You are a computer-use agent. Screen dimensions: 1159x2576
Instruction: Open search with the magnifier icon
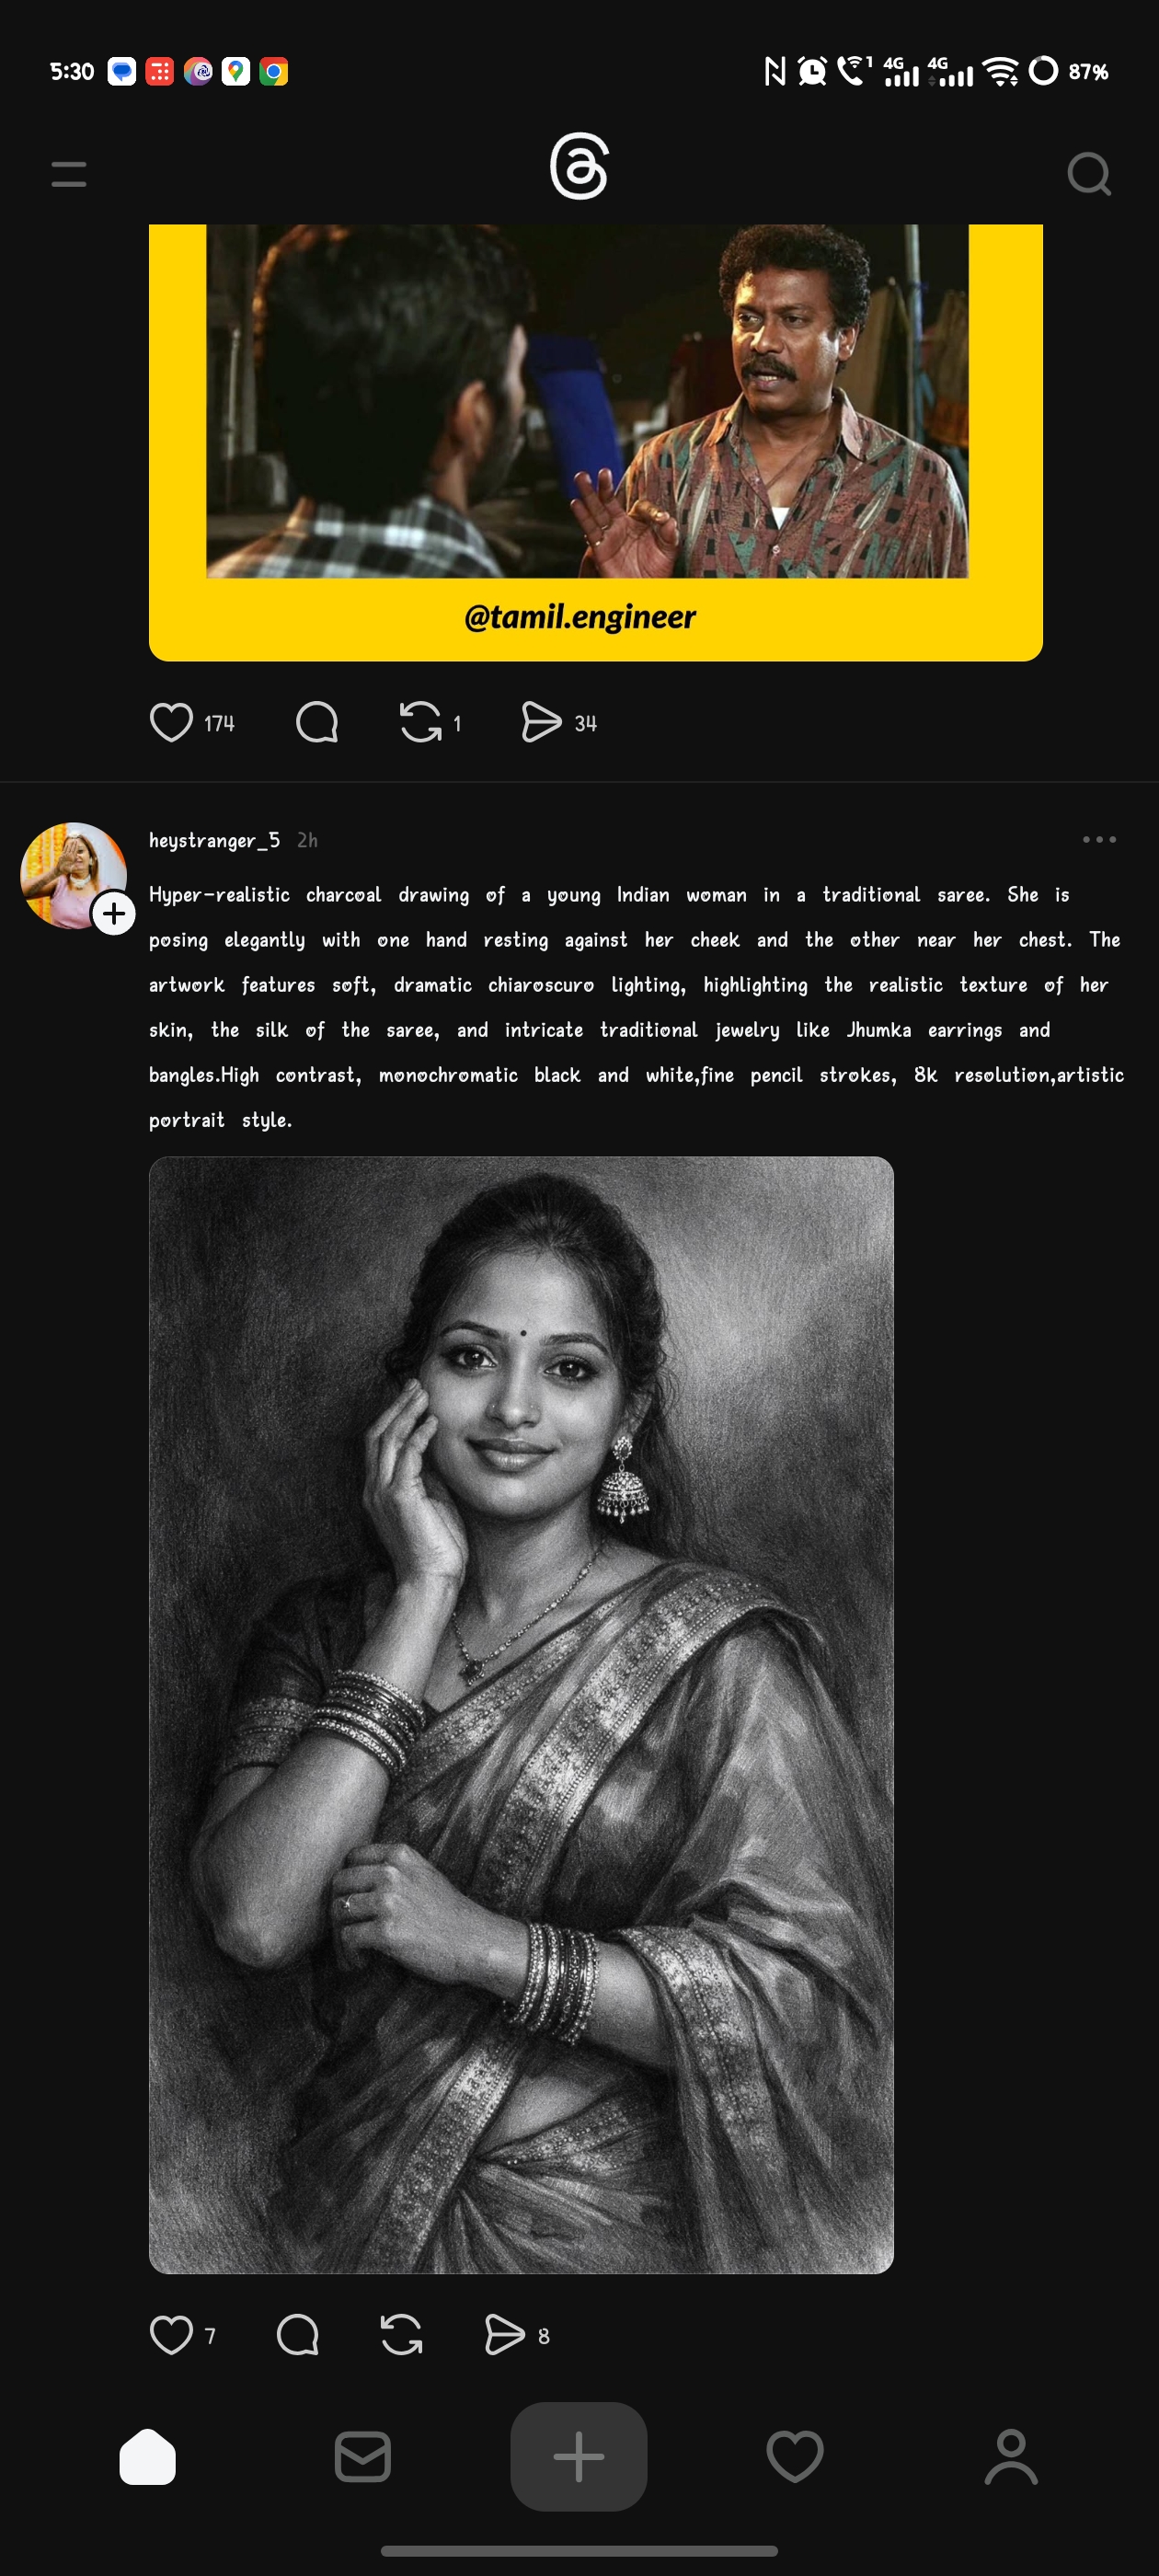[x=1089, y=174]
